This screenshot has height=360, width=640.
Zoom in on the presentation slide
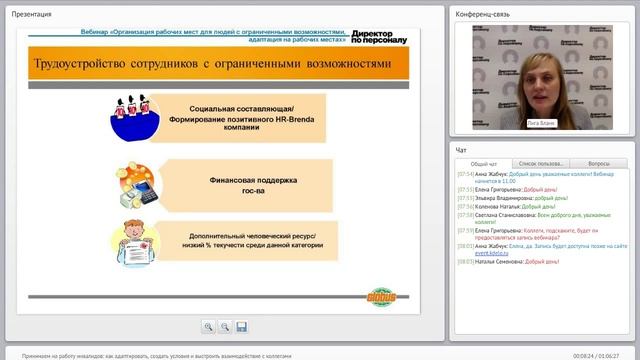[x=208, y=327]
